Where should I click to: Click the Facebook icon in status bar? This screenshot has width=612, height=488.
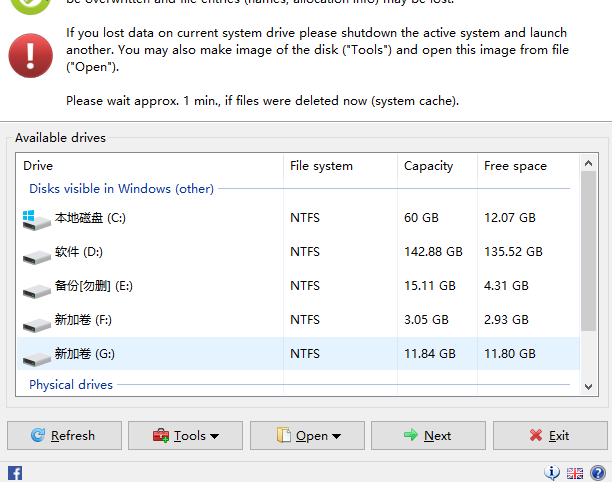pos(15,473)
